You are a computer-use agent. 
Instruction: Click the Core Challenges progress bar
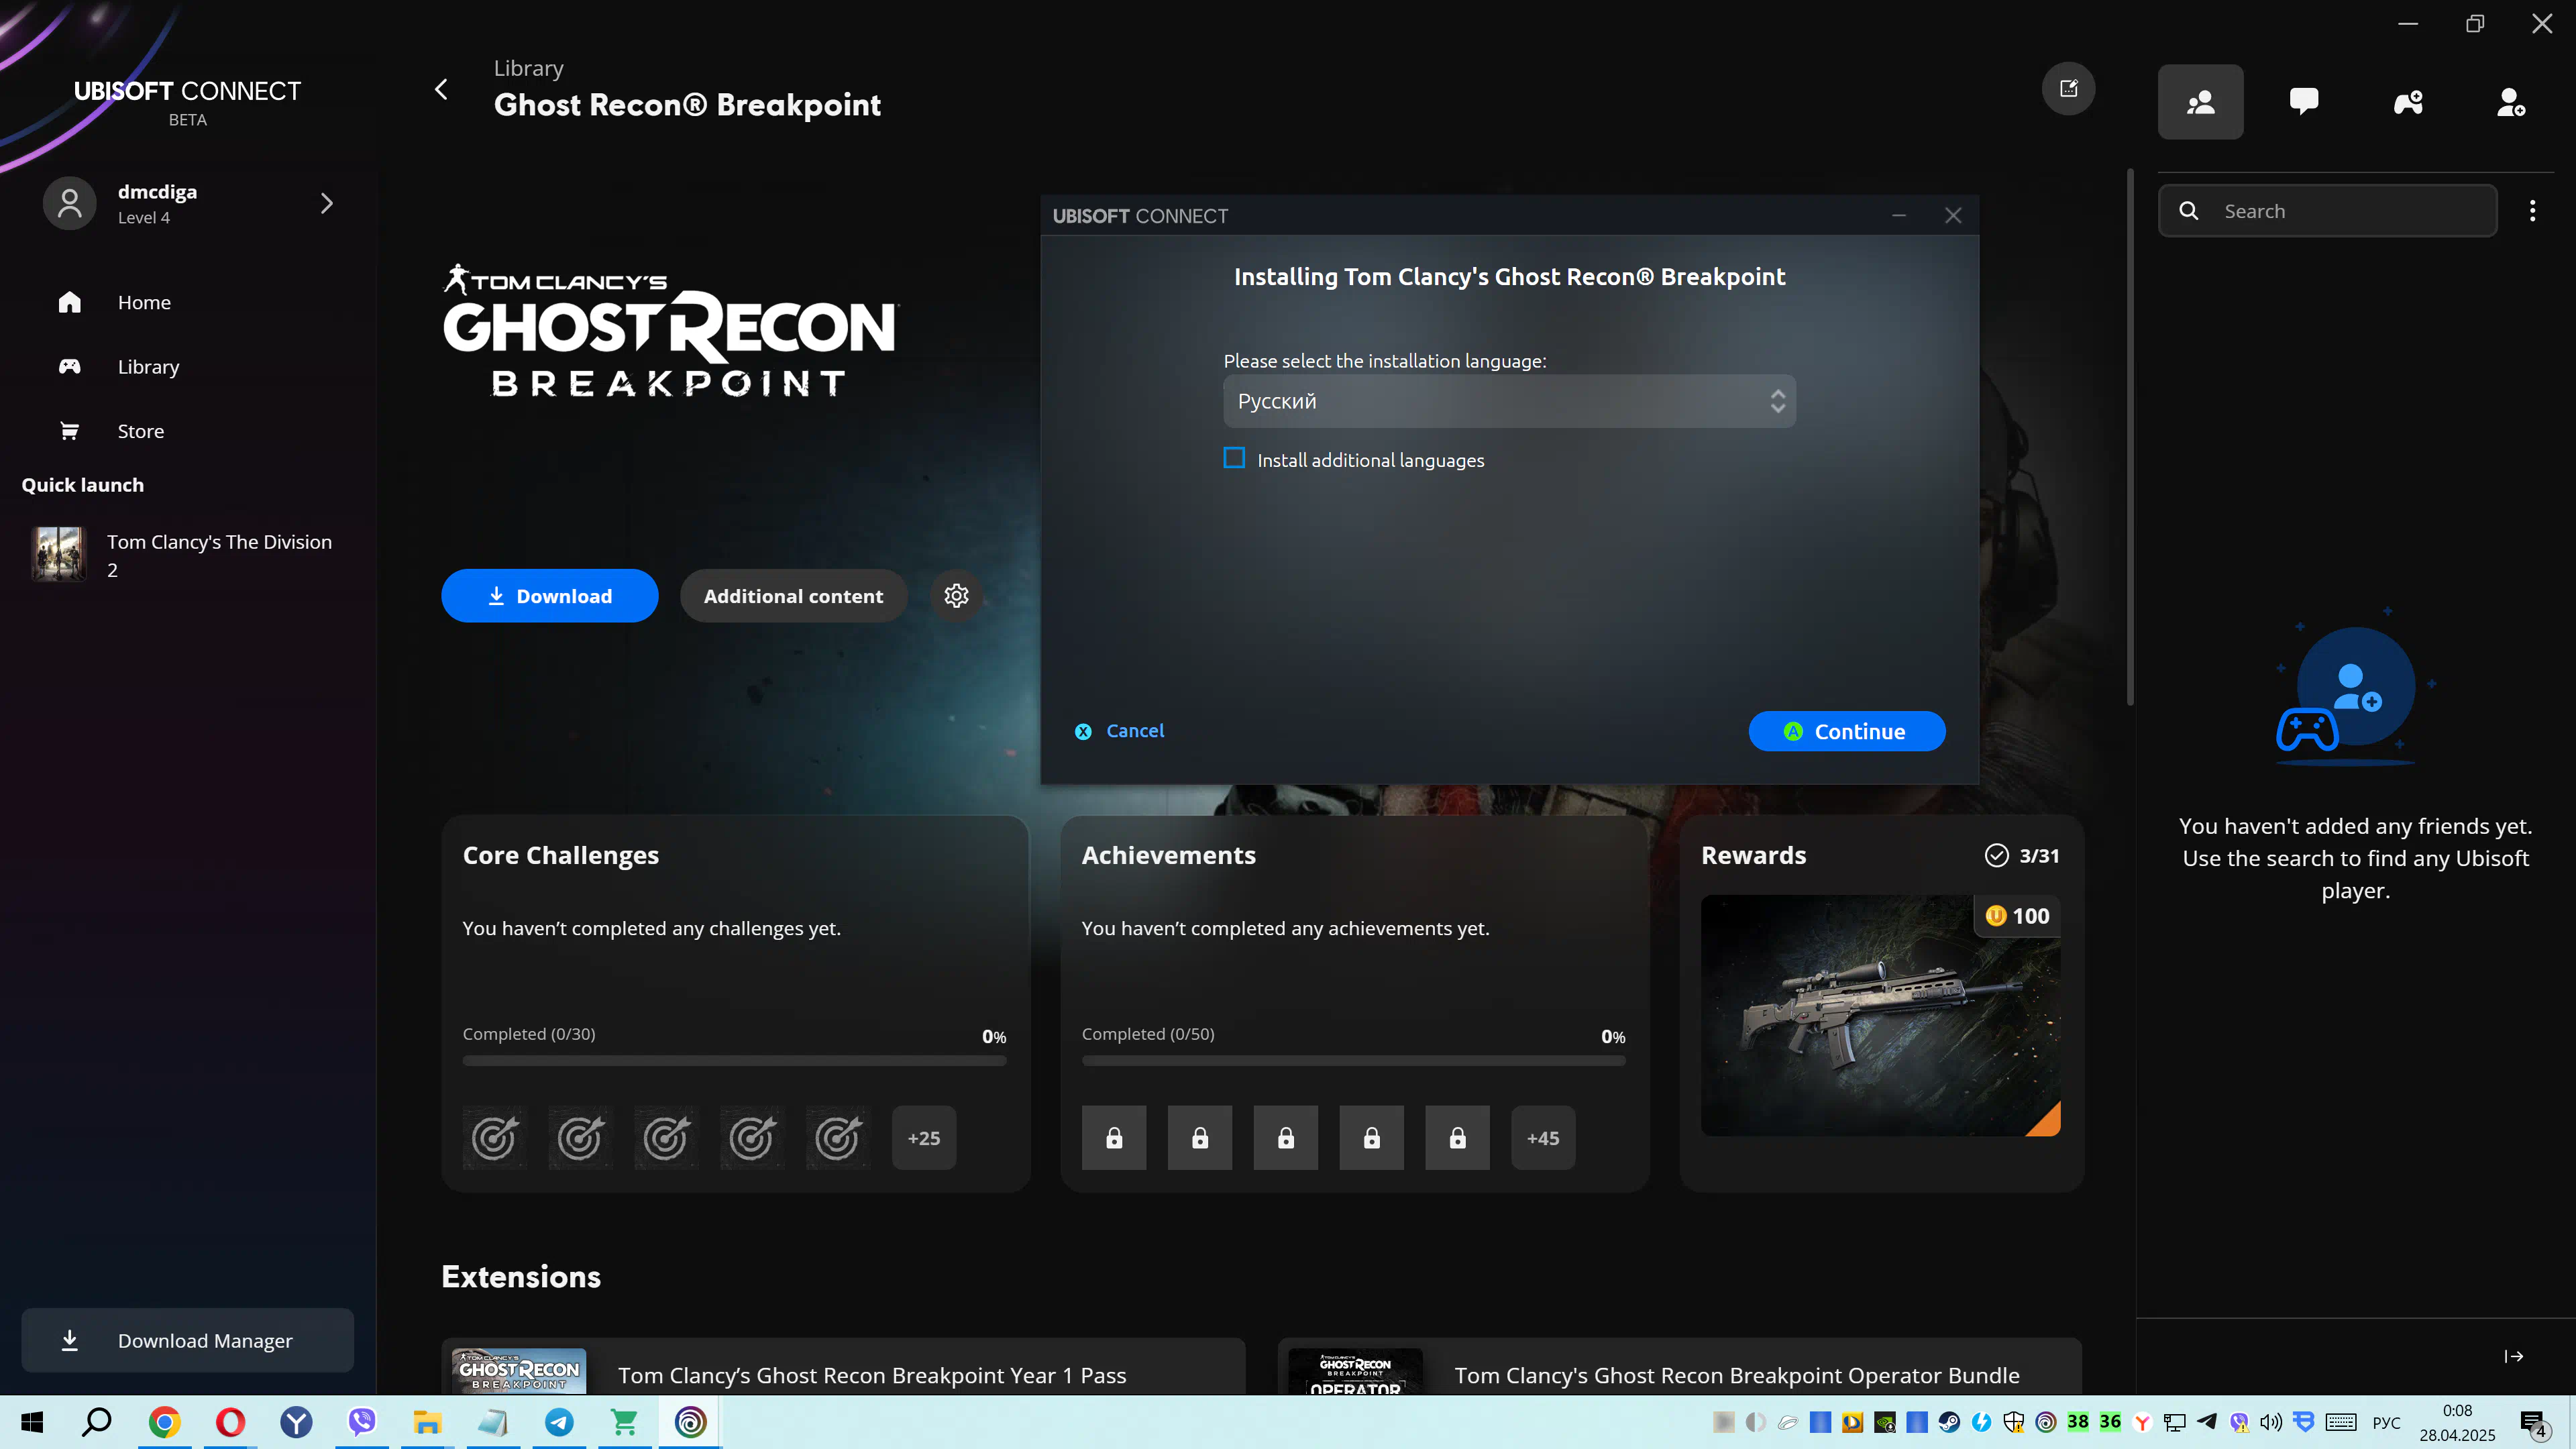[x=734, y=1060]
